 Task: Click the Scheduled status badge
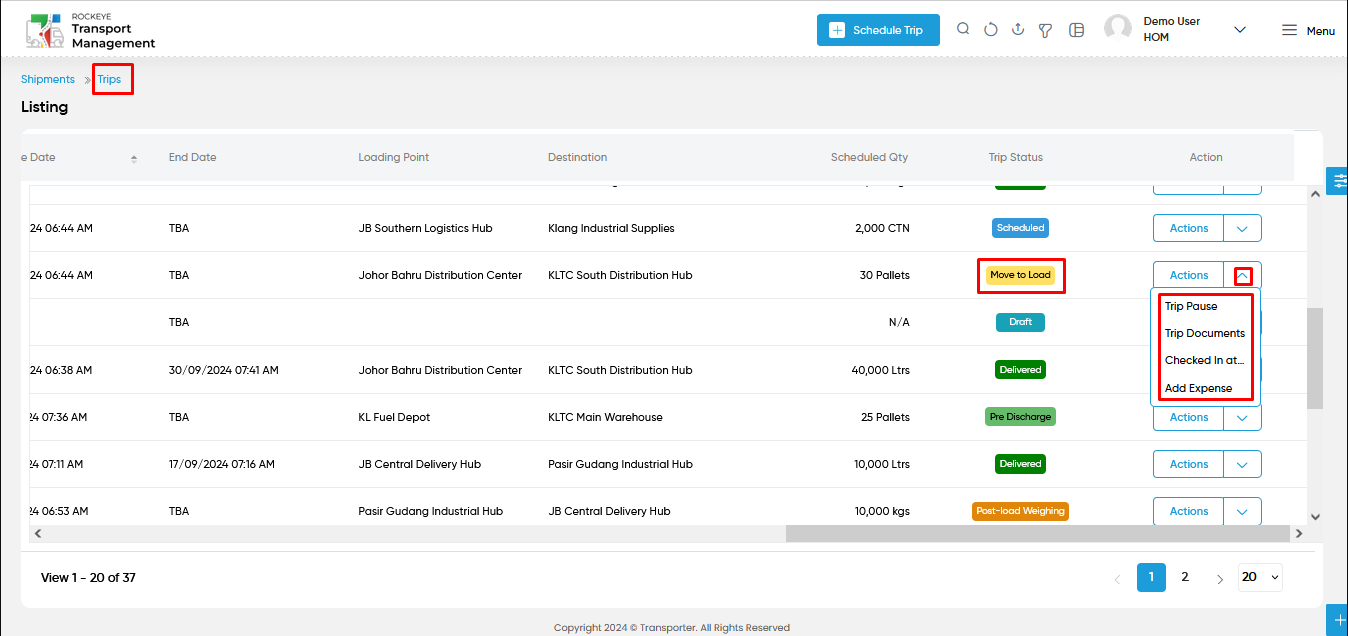click(x=1020, y=228)
